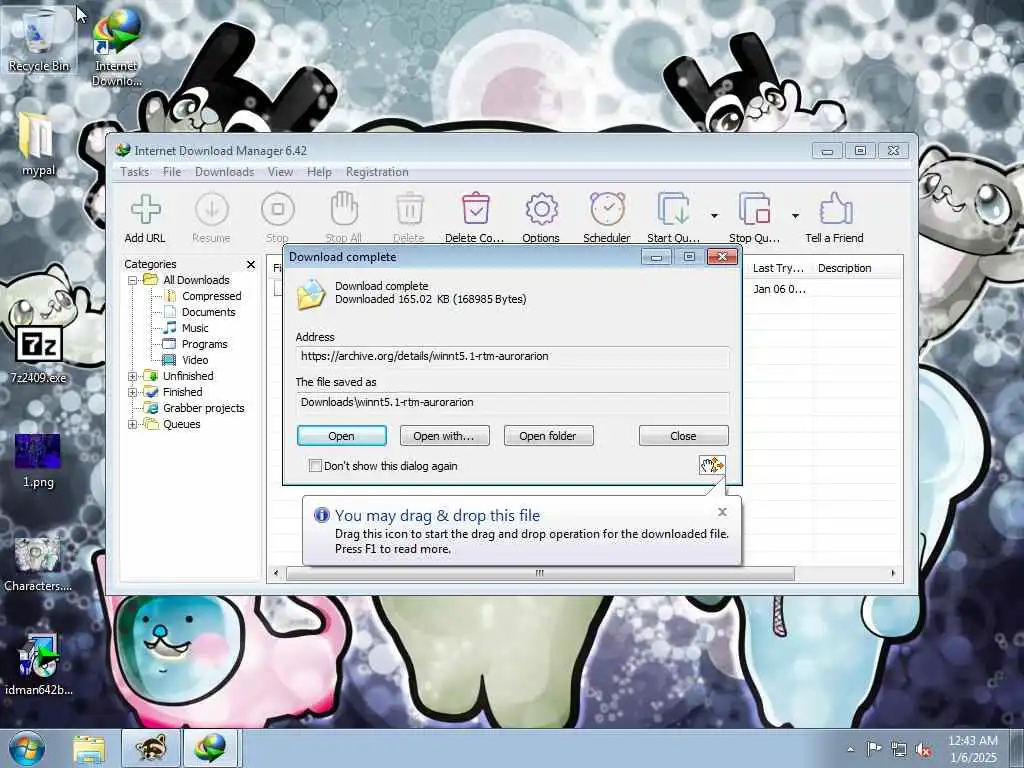Expand the Queues category node
The width and height of the screenshot is (1024, 768).
(133, 424)
